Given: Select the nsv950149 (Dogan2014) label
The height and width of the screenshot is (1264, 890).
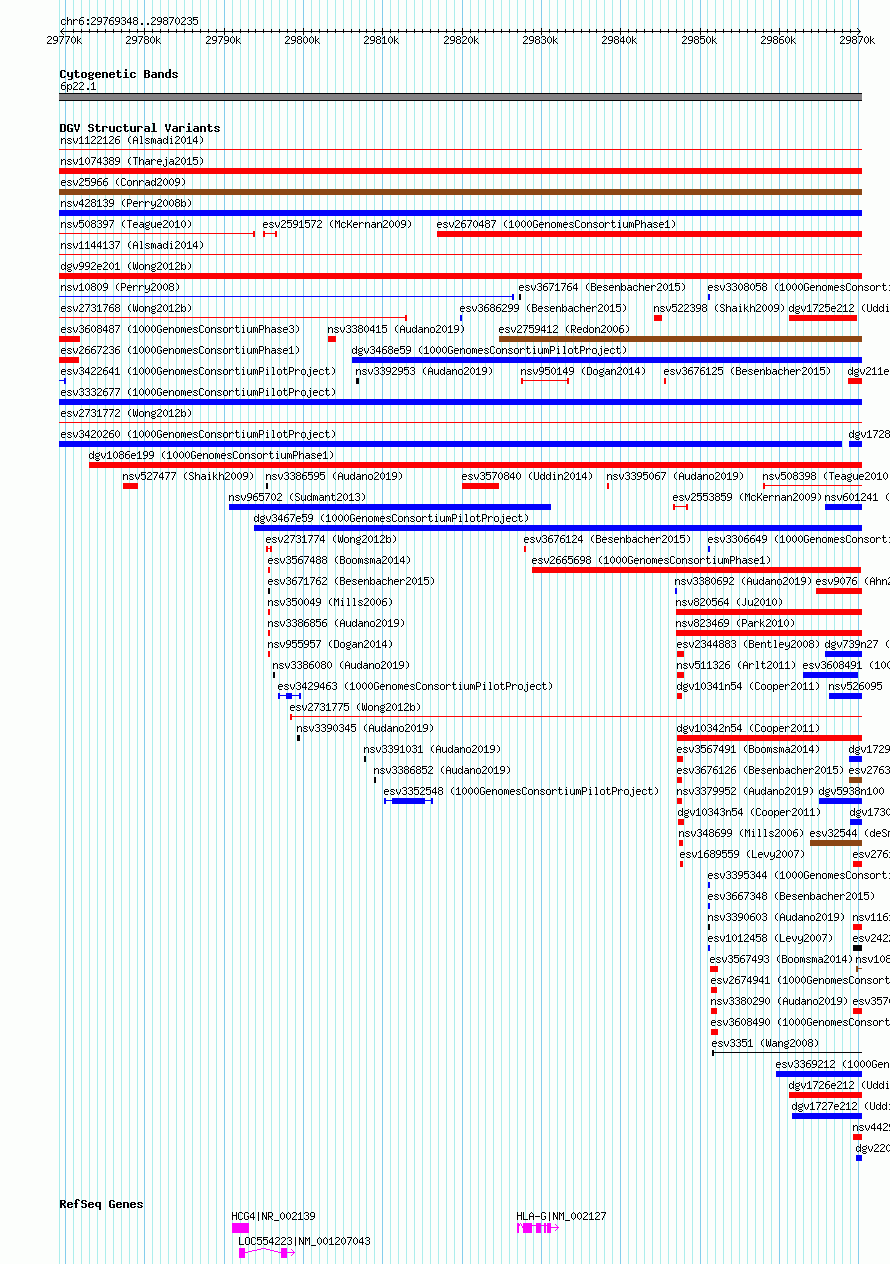Looking at the screenshot, I should [x=583, y=371].
